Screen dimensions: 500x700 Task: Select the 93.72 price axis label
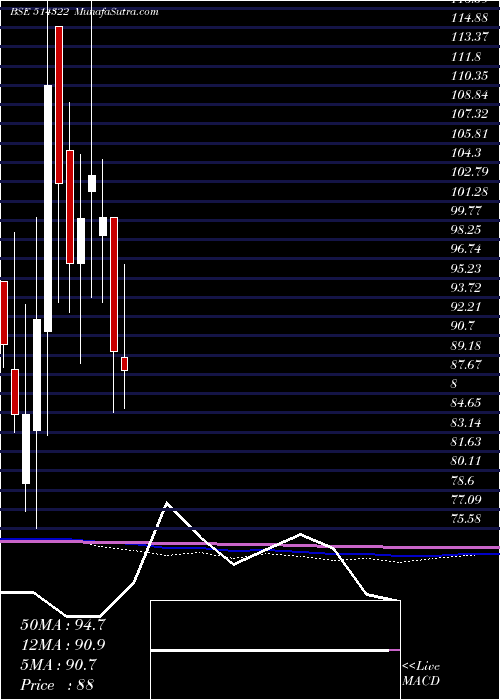coord(466,287)
